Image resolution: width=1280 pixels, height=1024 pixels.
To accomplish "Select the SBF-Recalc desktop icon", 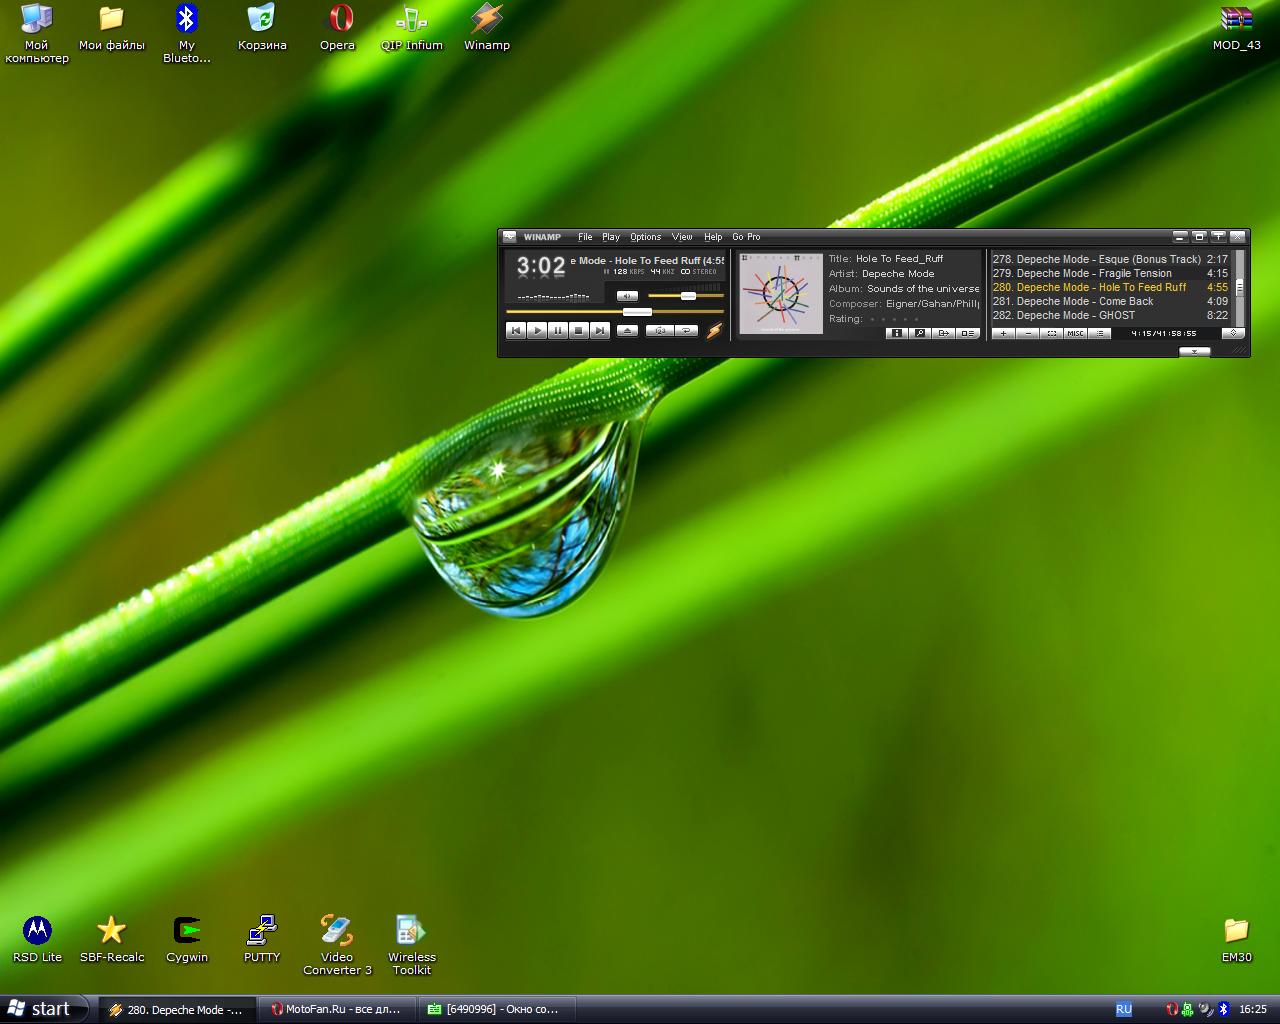I will [x=112, y=939].
